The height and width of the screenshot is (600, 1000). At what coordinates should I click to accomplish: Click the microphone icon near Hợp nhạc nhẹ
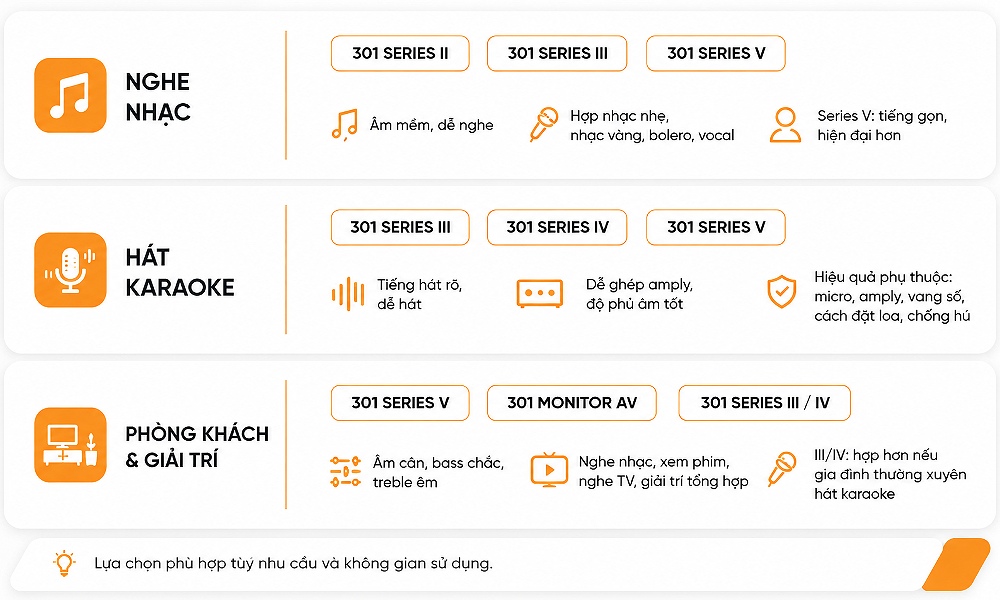pyautogui.click(x=544, y=124)
